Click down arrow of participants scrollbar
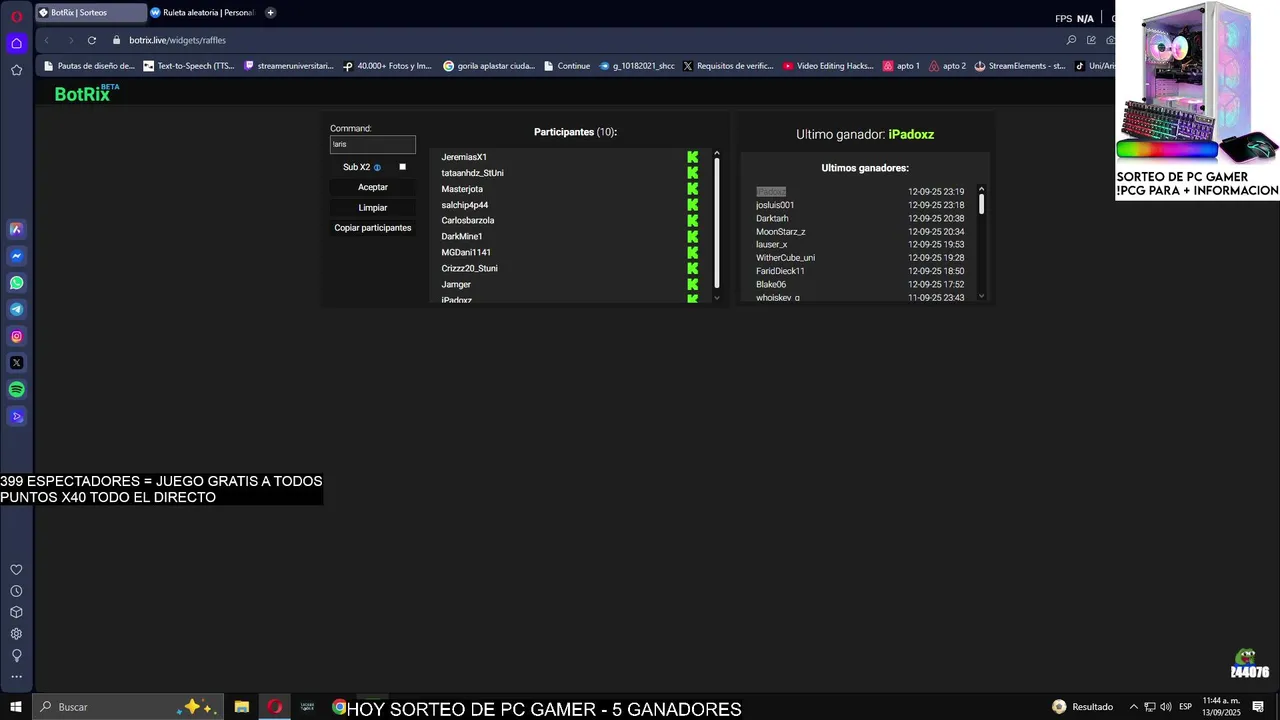 tap(717, 296)
